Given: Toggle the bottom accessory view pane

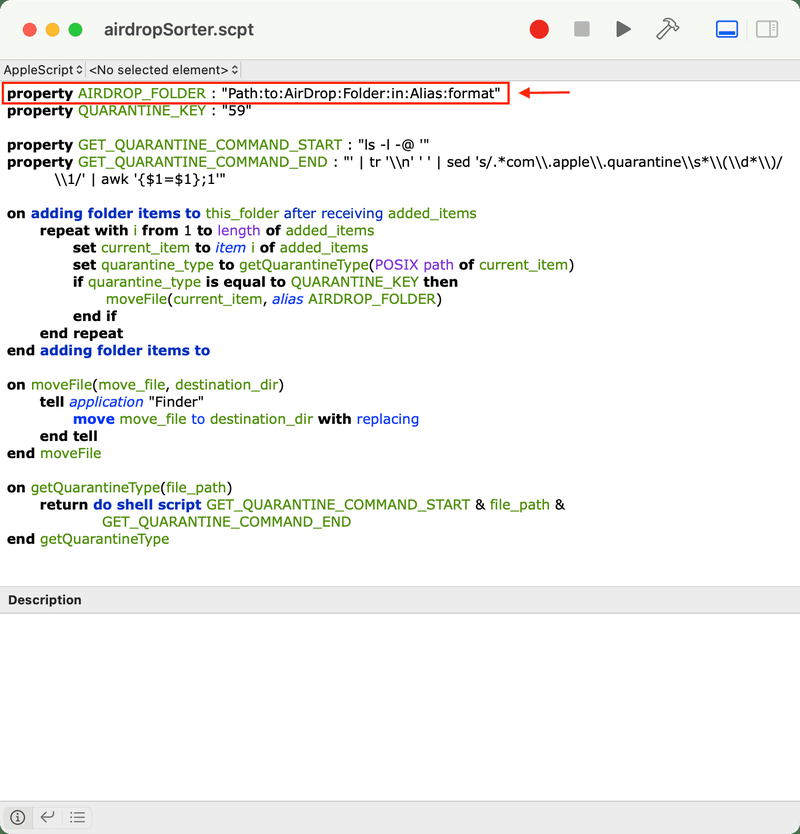Looking at the screenshot, I should tap(727, 29).
